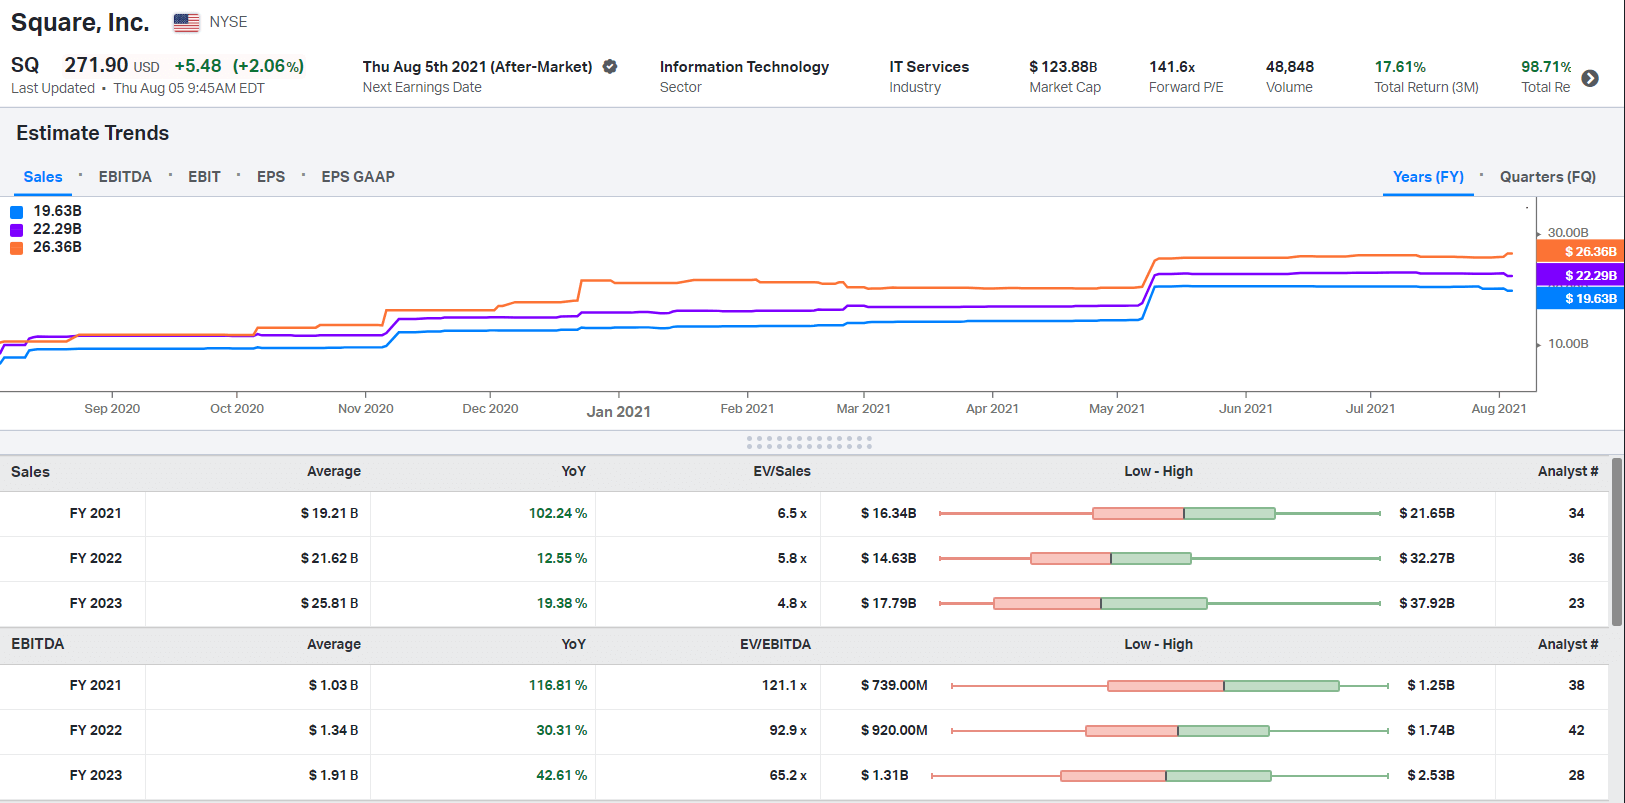The width and height of the screenshot is (1625, 803).
Task: Click the blue $19.63B chart value label
Action: (x=1581, y=299)
